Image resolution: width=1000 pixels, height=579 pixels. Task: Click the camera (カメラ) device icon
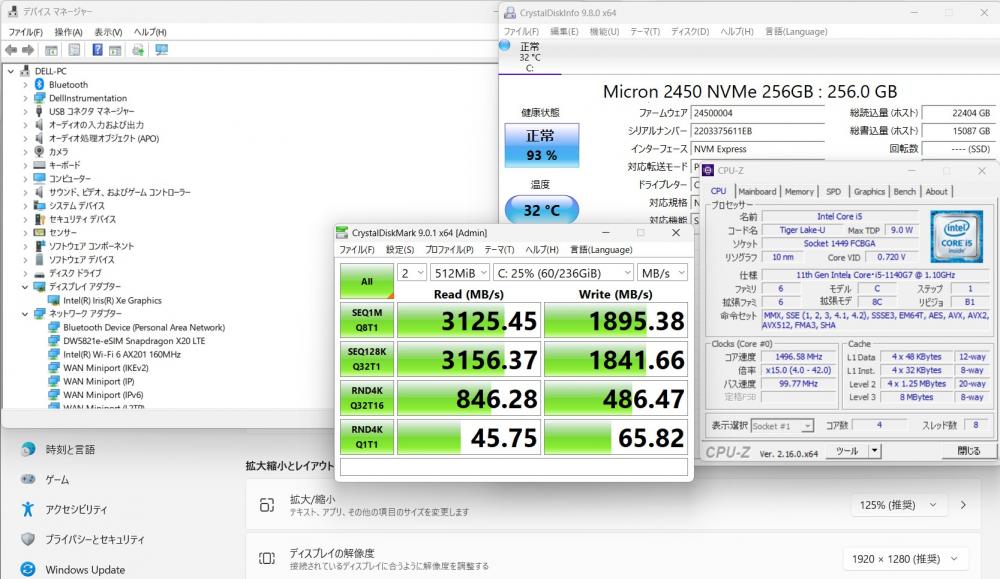point(40,152)
